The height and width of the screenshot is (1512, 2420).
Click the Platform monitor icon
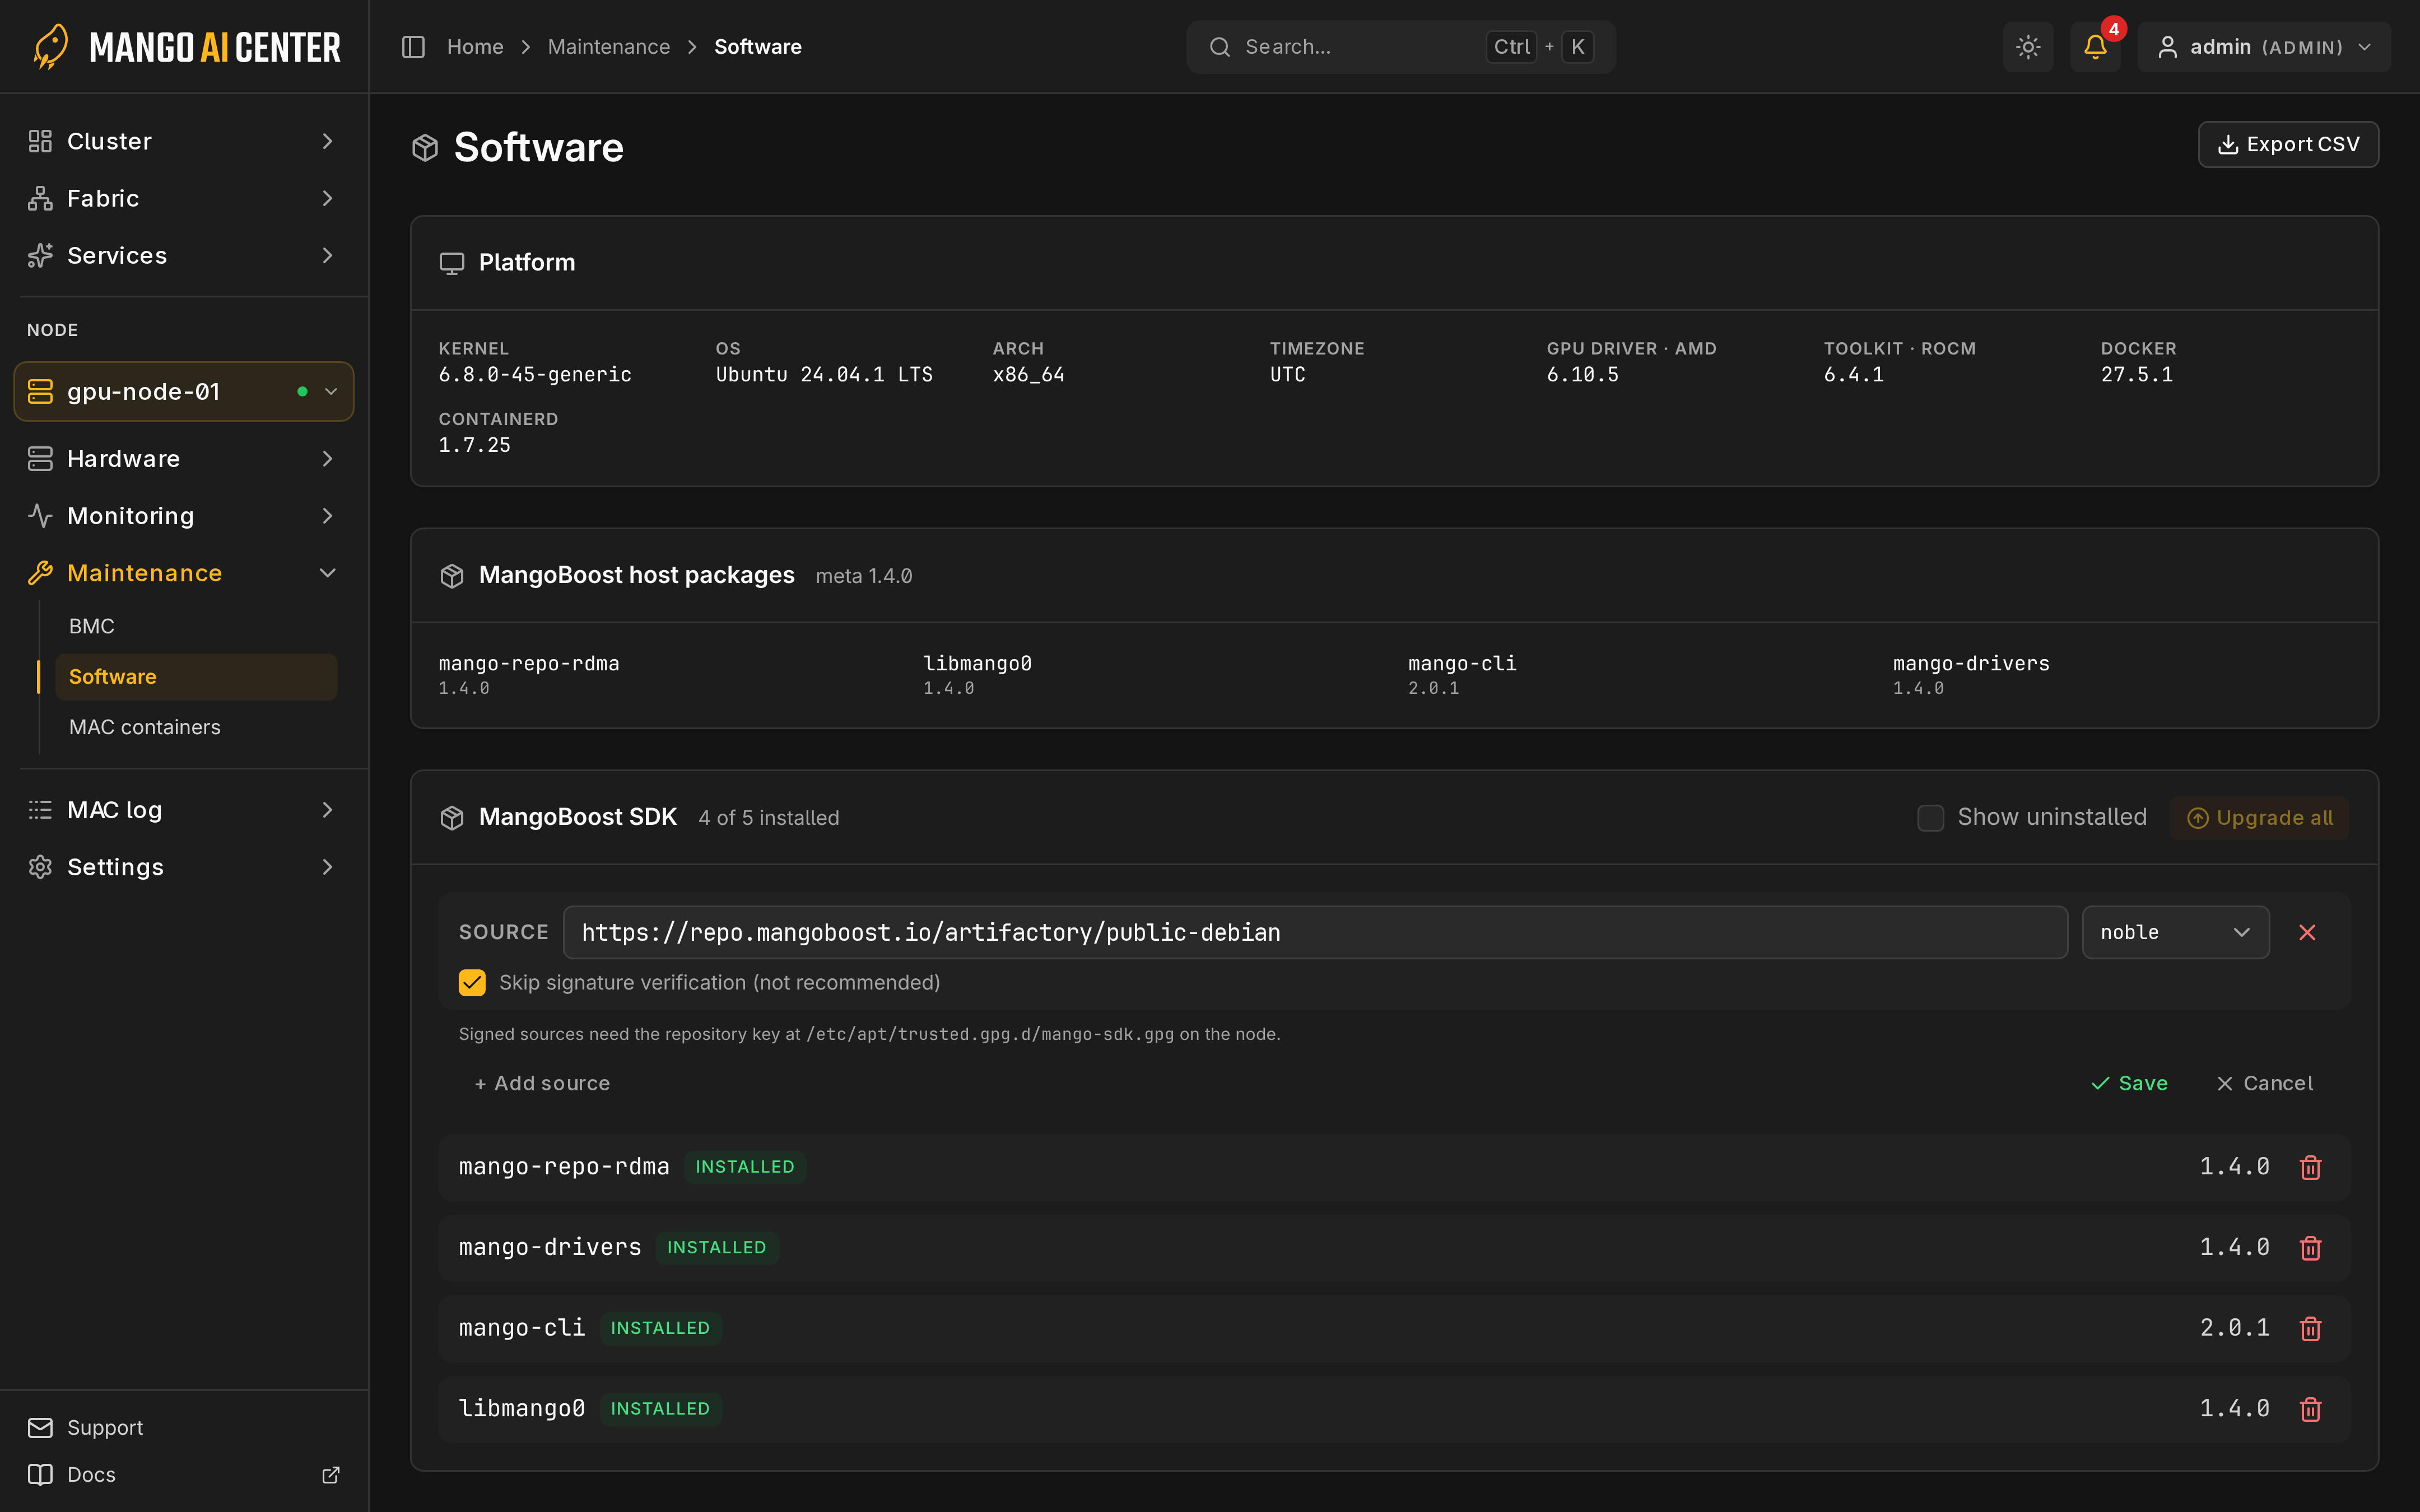452,263
